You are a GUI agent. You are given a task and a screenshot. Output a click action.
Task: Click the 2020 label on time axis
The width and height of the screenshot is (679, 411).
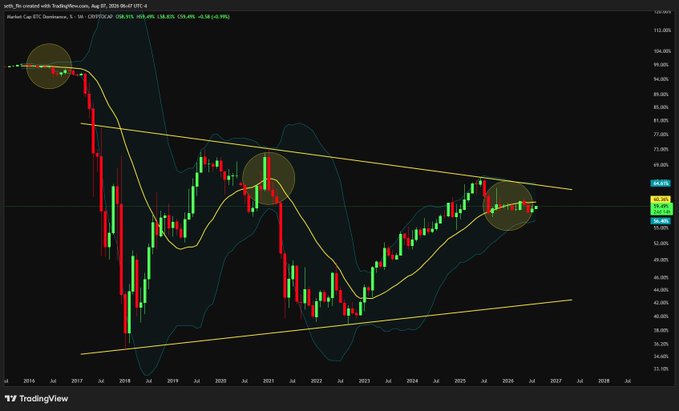point(220,381)
